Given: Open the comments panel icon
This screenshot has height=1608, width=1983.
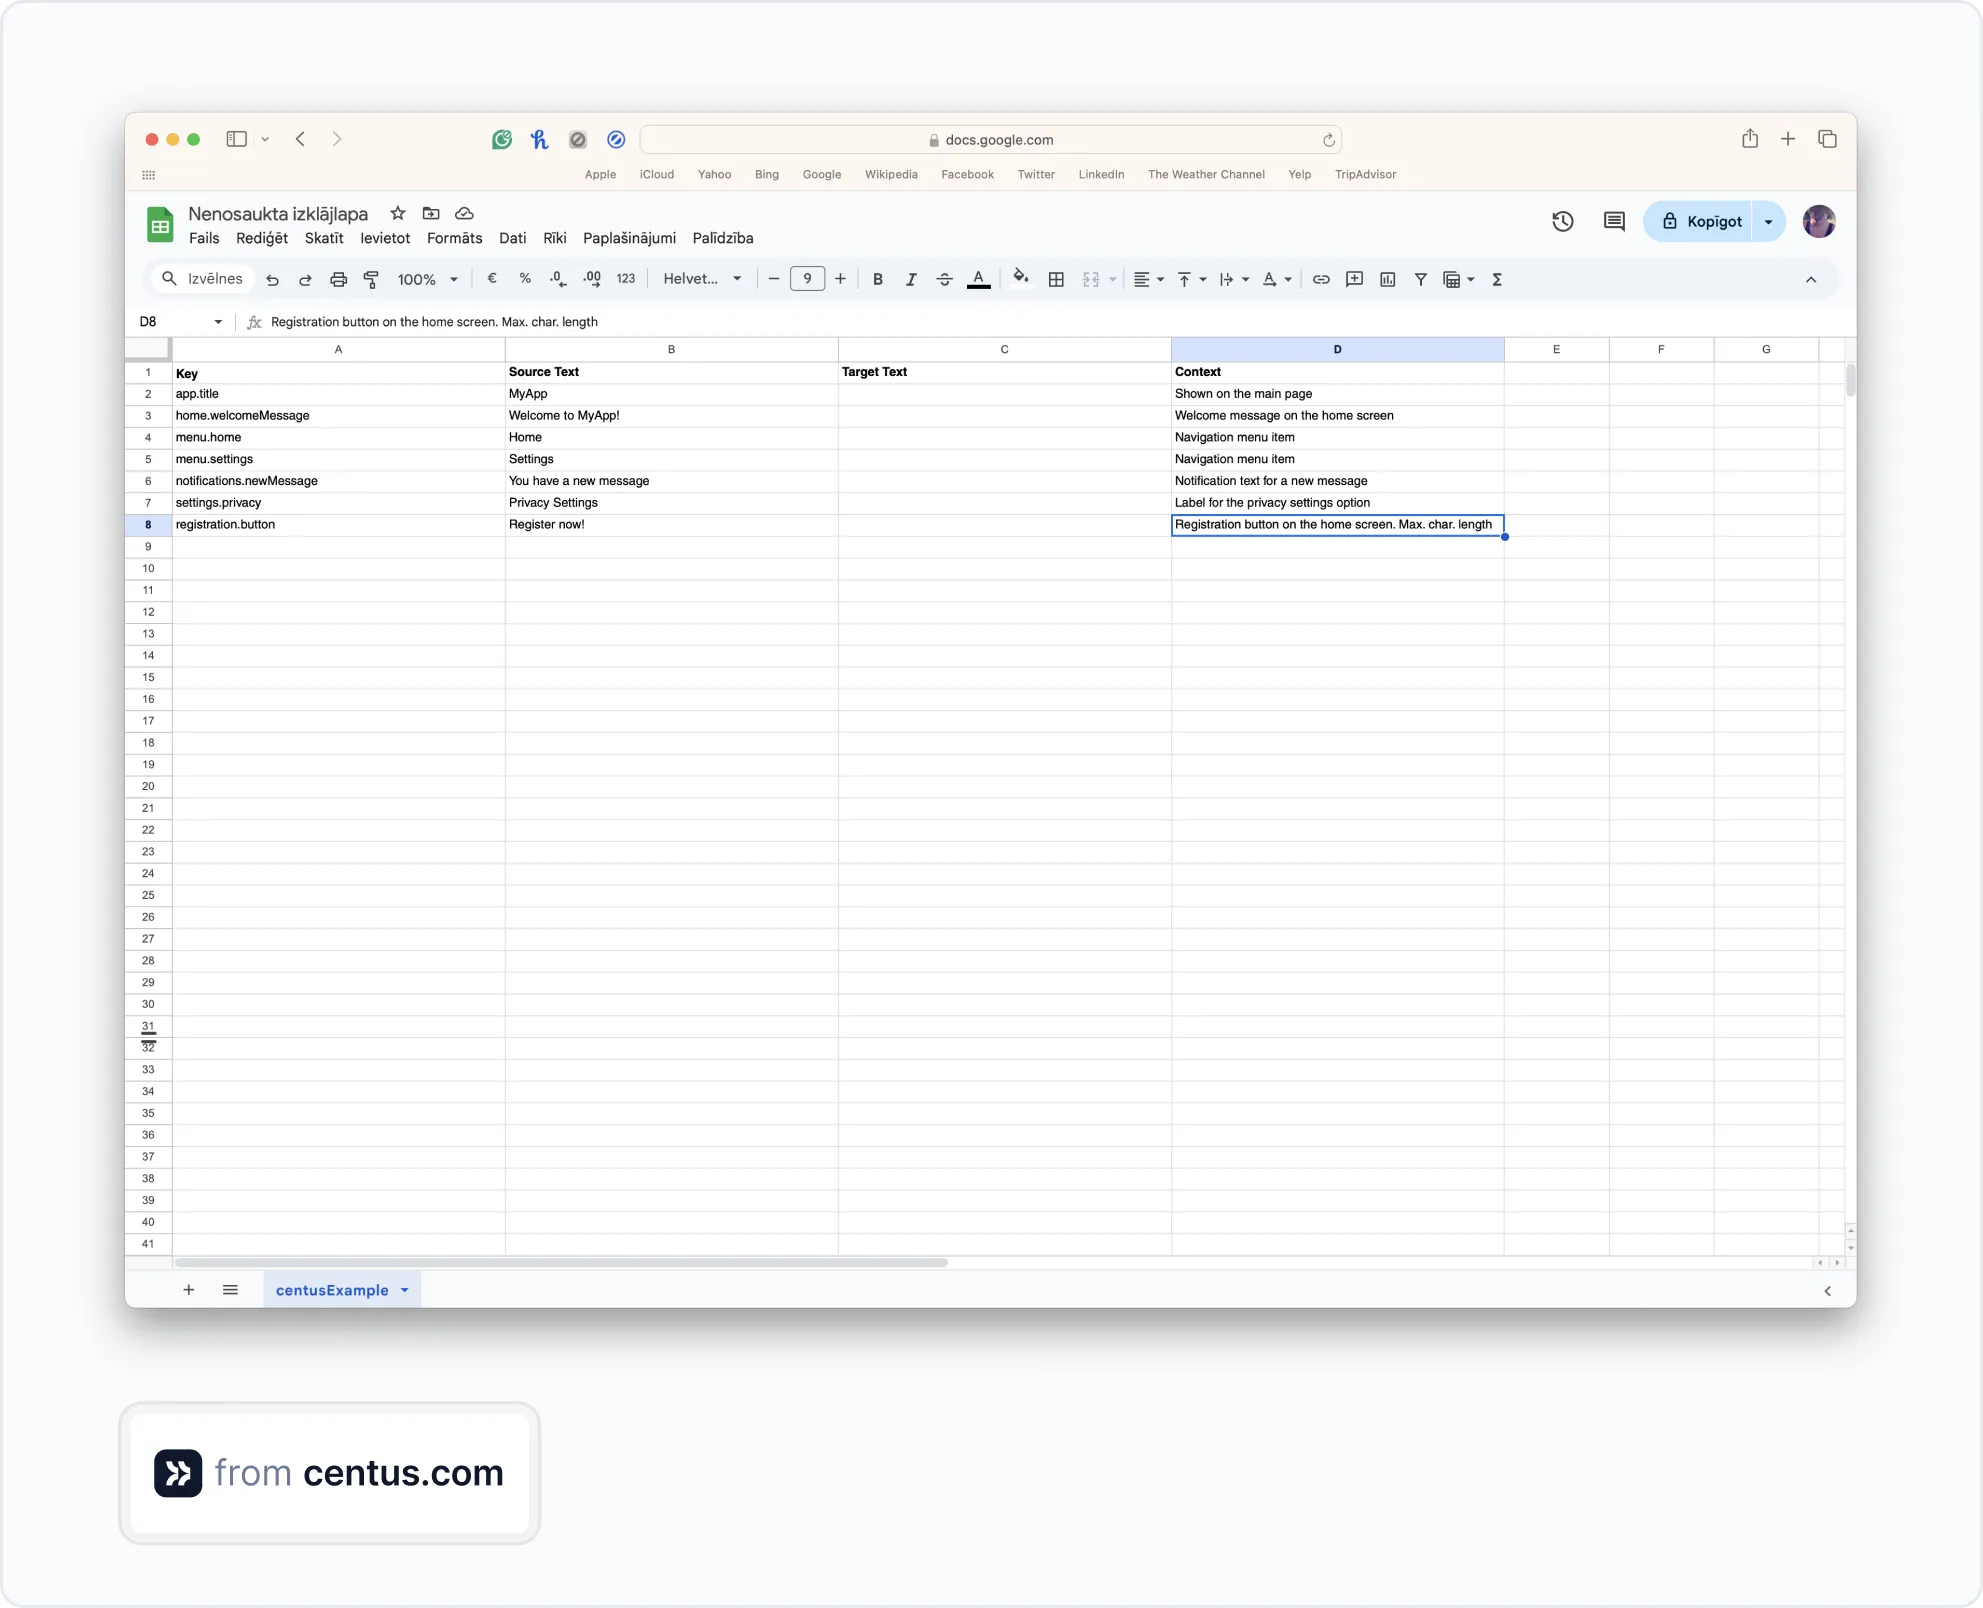Looking at the screenshot, I should point(1614,222).
